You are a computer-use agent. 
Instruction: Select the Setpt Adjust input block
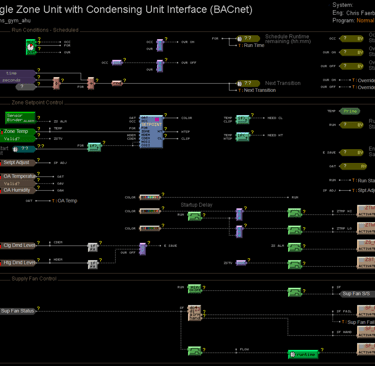(x=17, y=163)
